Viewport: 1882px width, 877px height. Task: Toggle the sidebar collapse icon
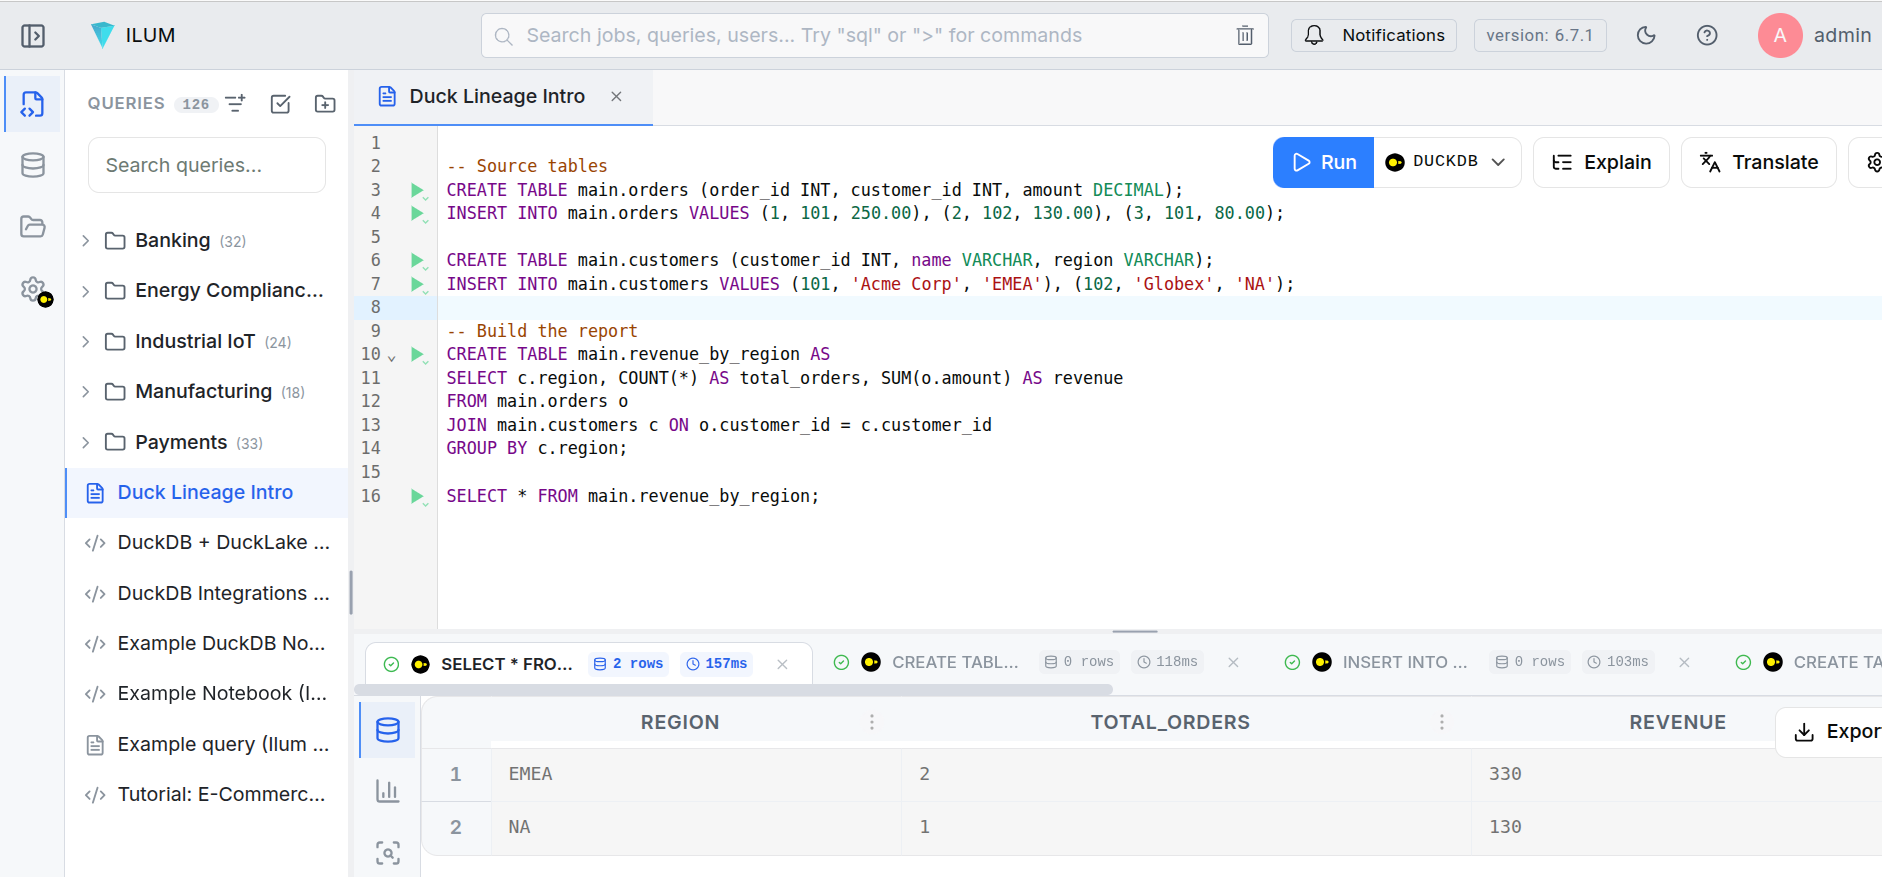[x=33, y=36]
